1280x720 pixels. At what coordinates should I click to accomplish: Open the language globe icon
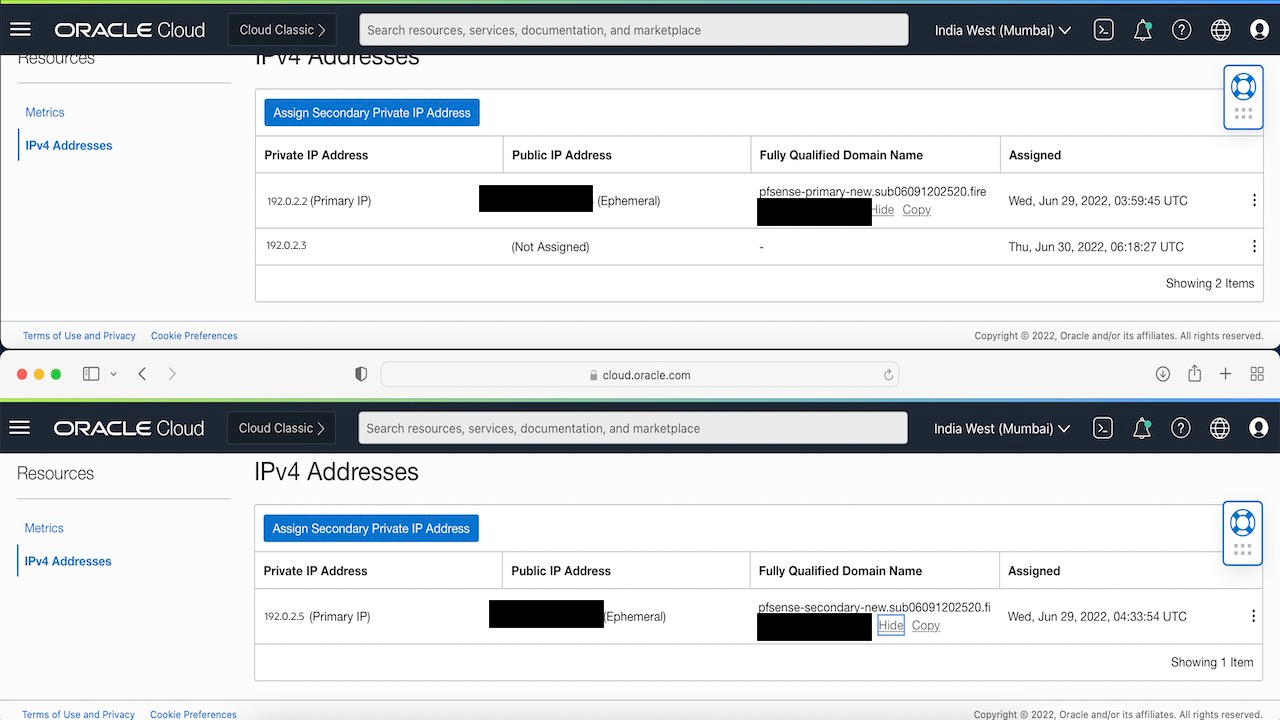pyautogui.click(x=1219, y=427)
